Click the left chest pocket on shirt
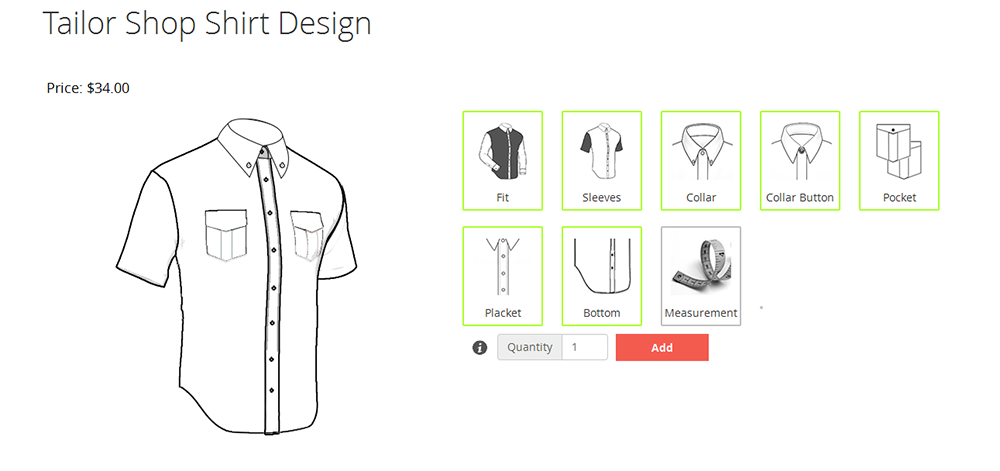 click(226, 235)
